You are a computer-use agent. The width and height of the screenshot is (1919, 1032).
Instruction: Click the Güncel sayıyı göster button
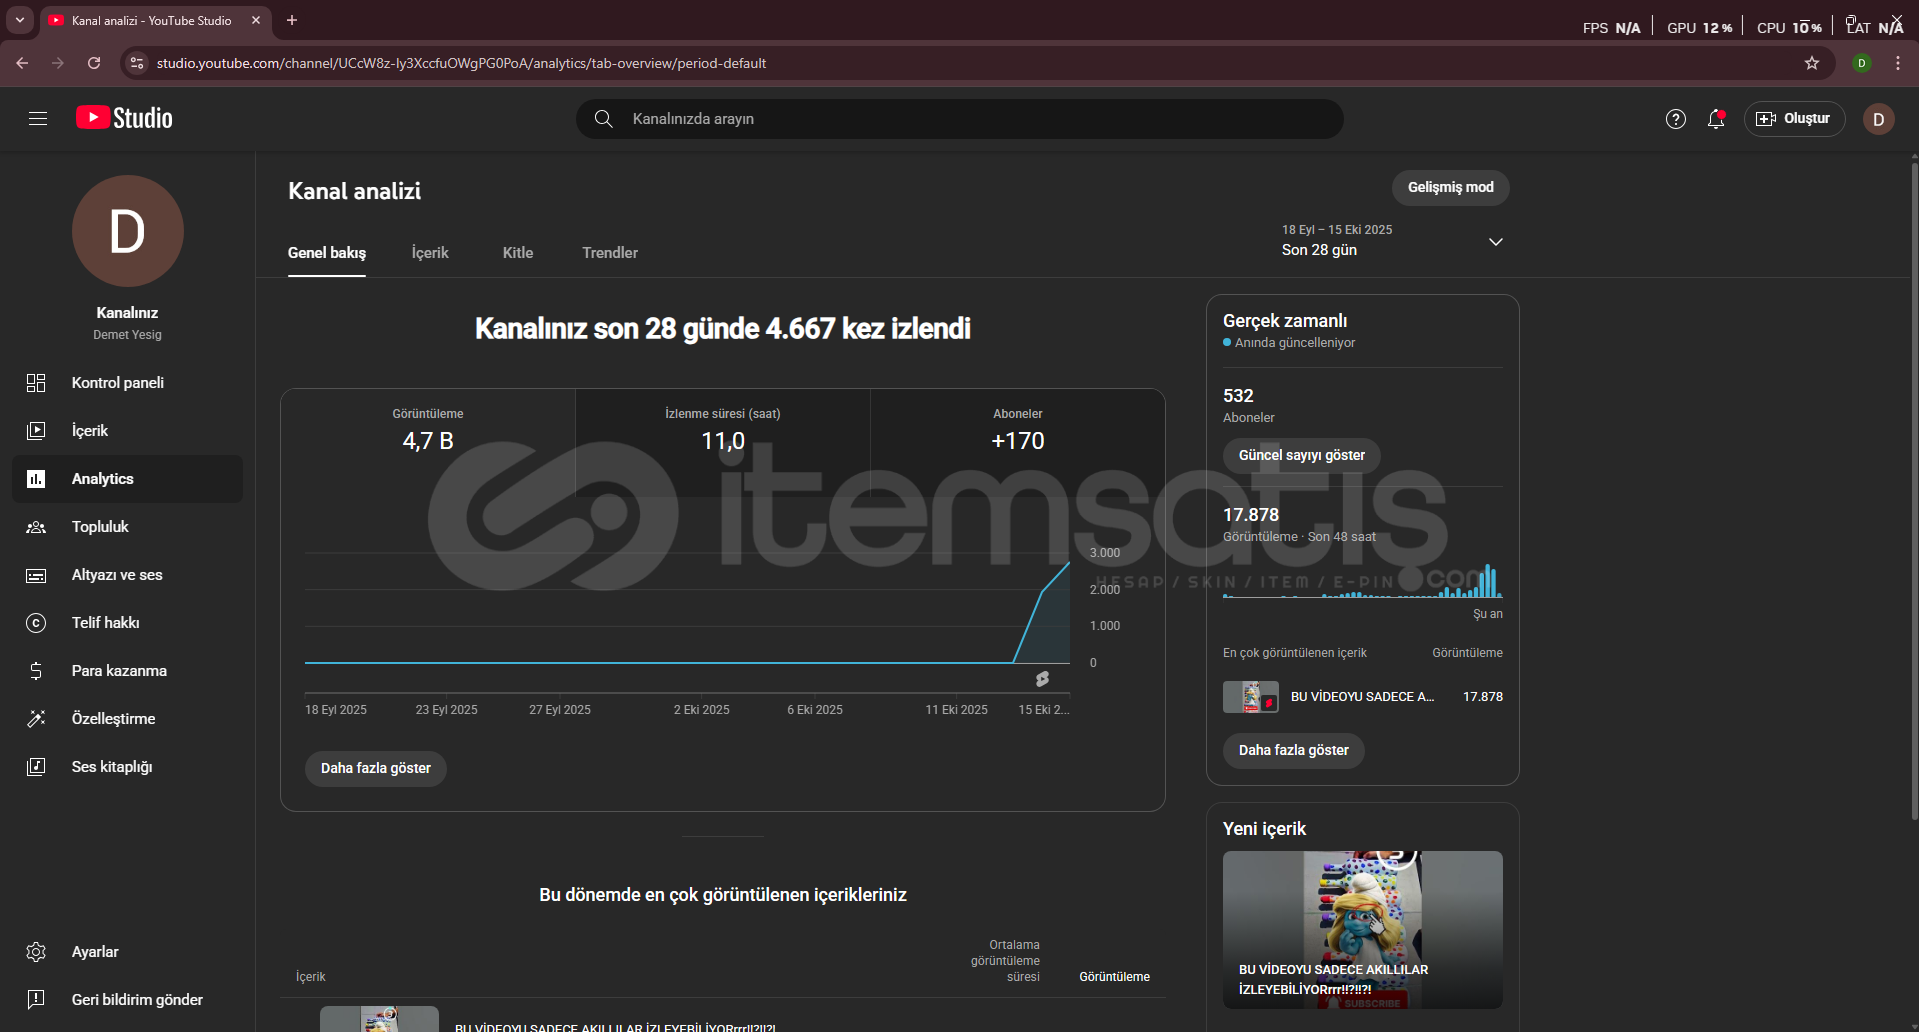click(x=1302, y=456)
